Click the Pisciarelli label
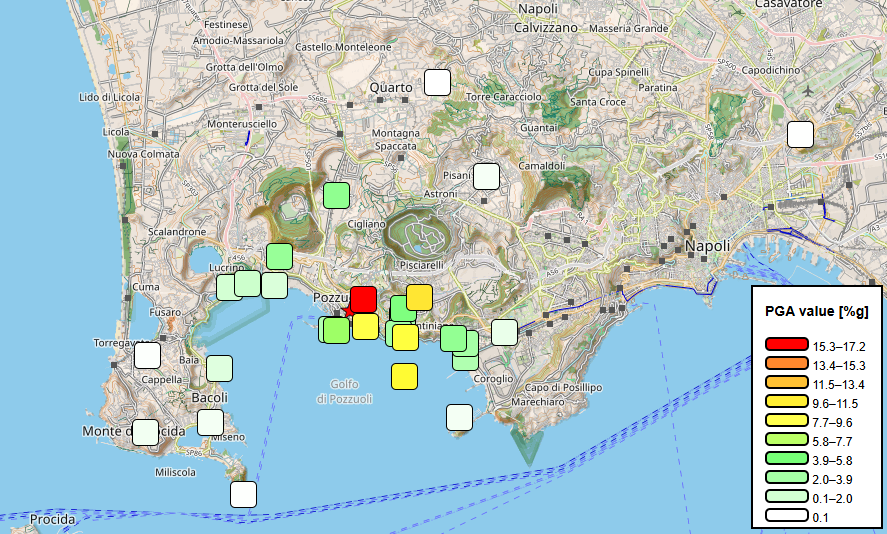The image size is (887, 534). point(422,265)
